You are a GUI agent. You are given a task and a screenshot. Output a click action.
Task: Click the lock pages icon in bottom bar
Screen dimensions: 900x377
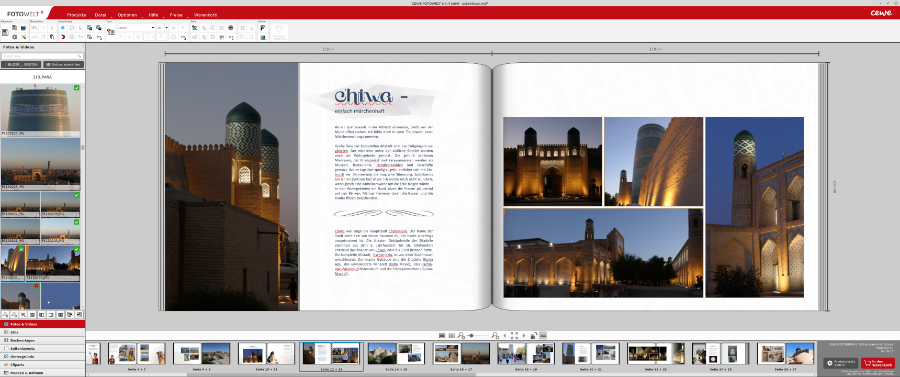tap(534, 335)
